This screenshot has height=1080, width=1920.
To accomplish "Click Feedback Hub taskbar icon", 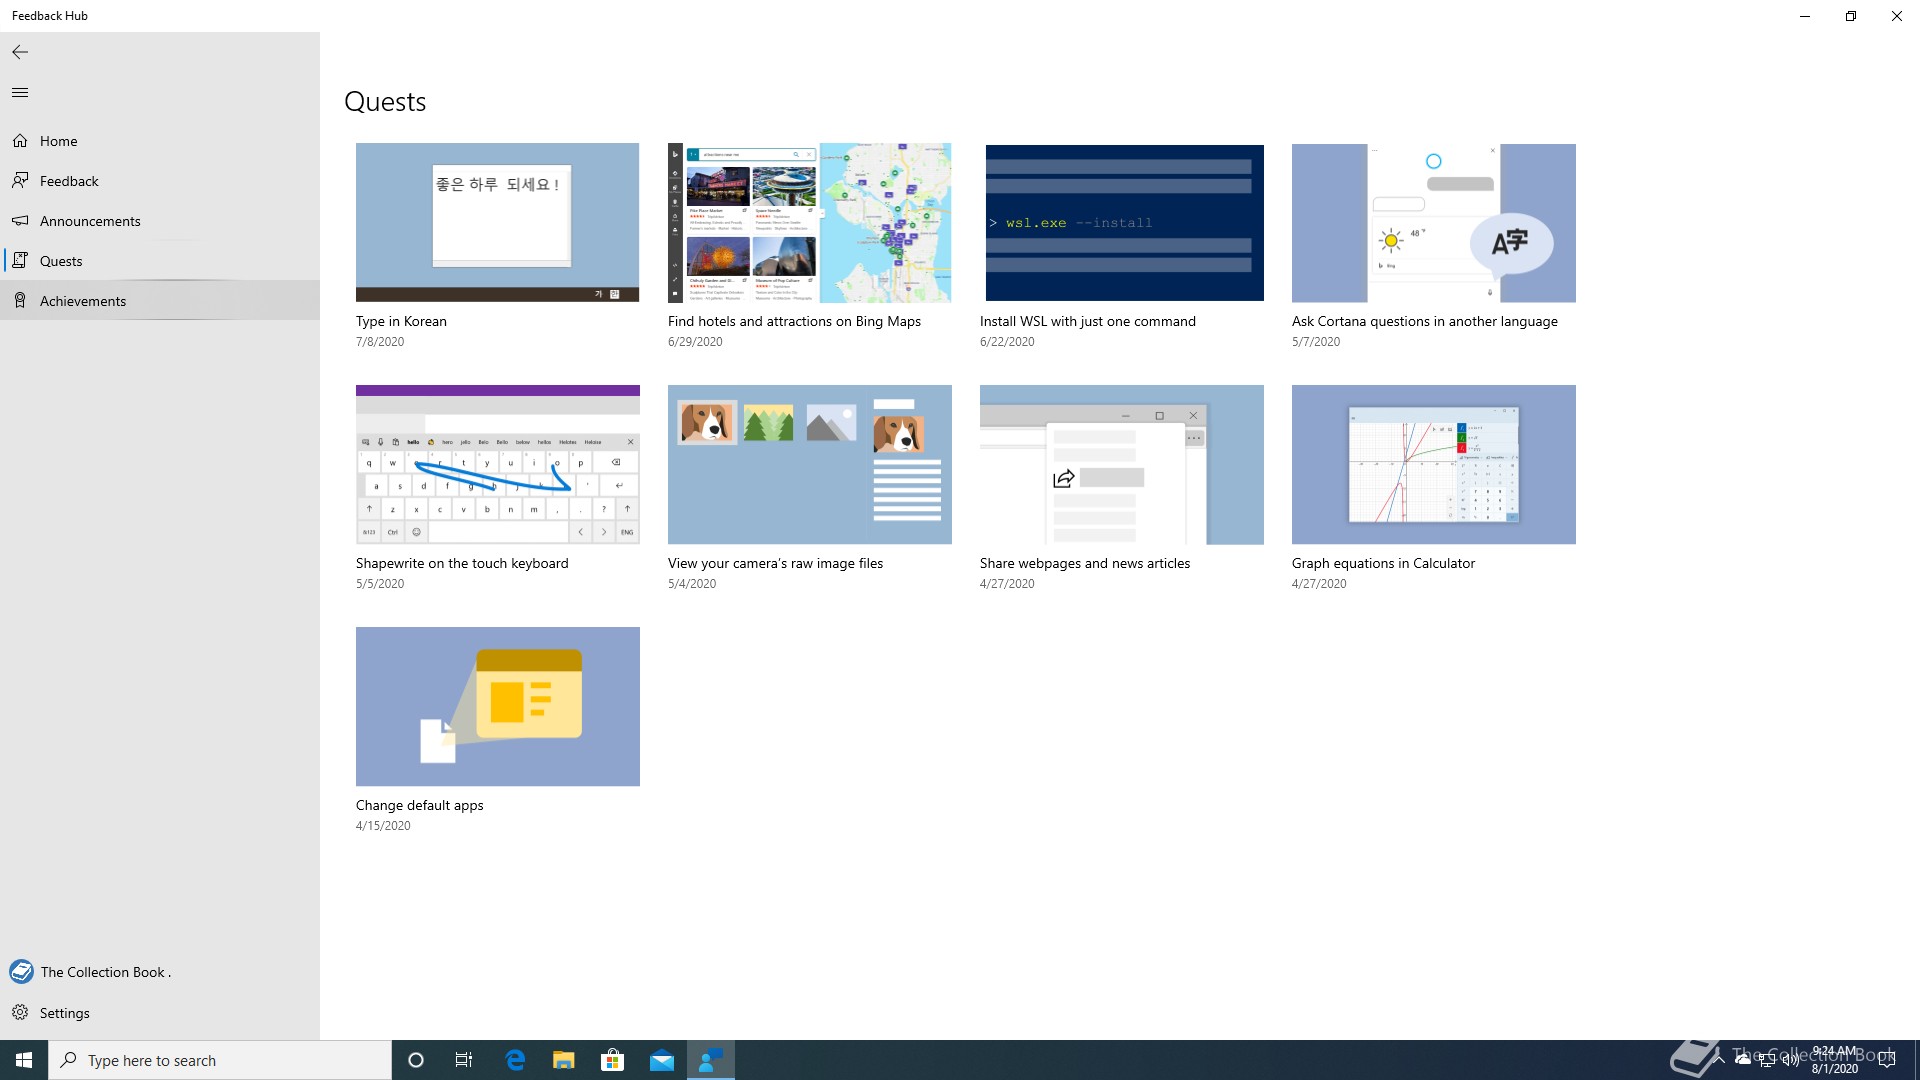I will 711,1060.
